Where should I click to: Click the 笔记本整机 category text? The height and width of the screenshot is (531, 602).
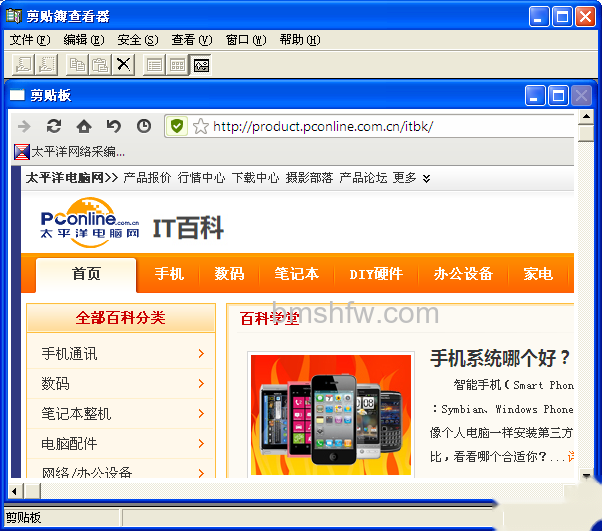coord(76,414)
